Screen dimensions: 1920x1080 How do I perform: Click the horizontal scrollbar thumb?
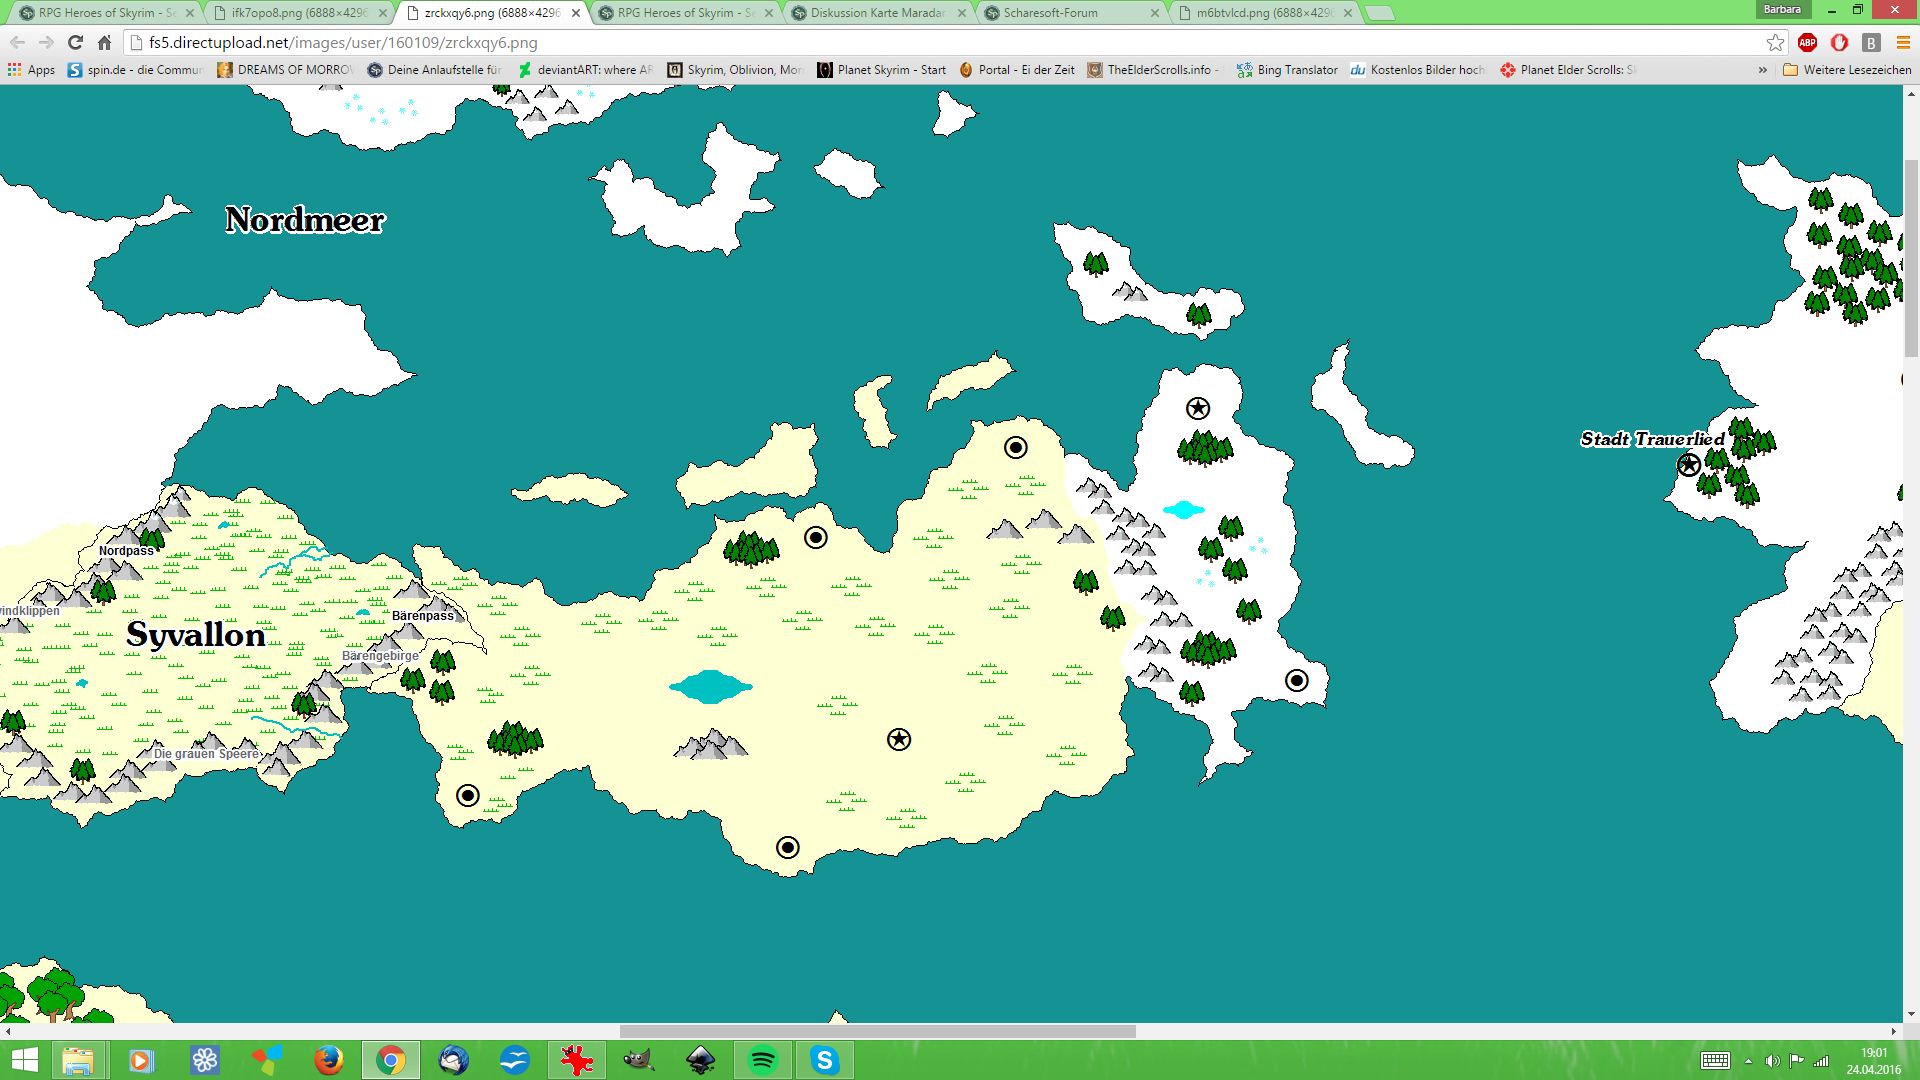pos(877,1031)
